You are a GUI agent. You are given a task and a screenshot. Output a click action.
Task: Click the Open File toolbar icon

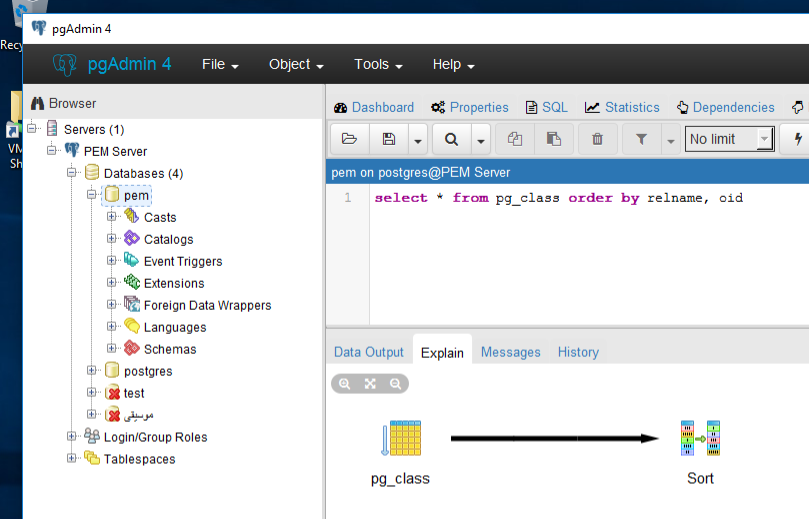click(349, 139)
